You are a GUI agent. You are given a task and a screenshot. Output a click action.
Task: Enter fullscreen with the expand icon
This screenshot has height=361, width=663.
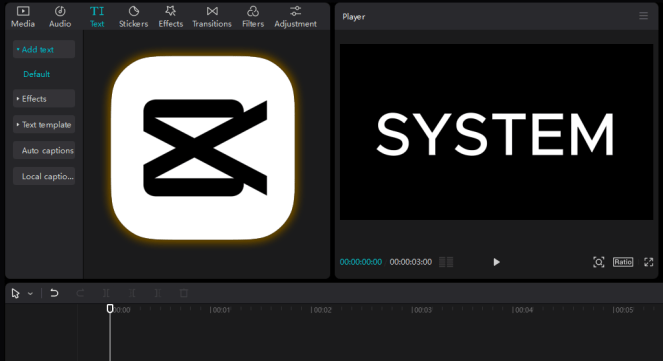click(649, 262)
